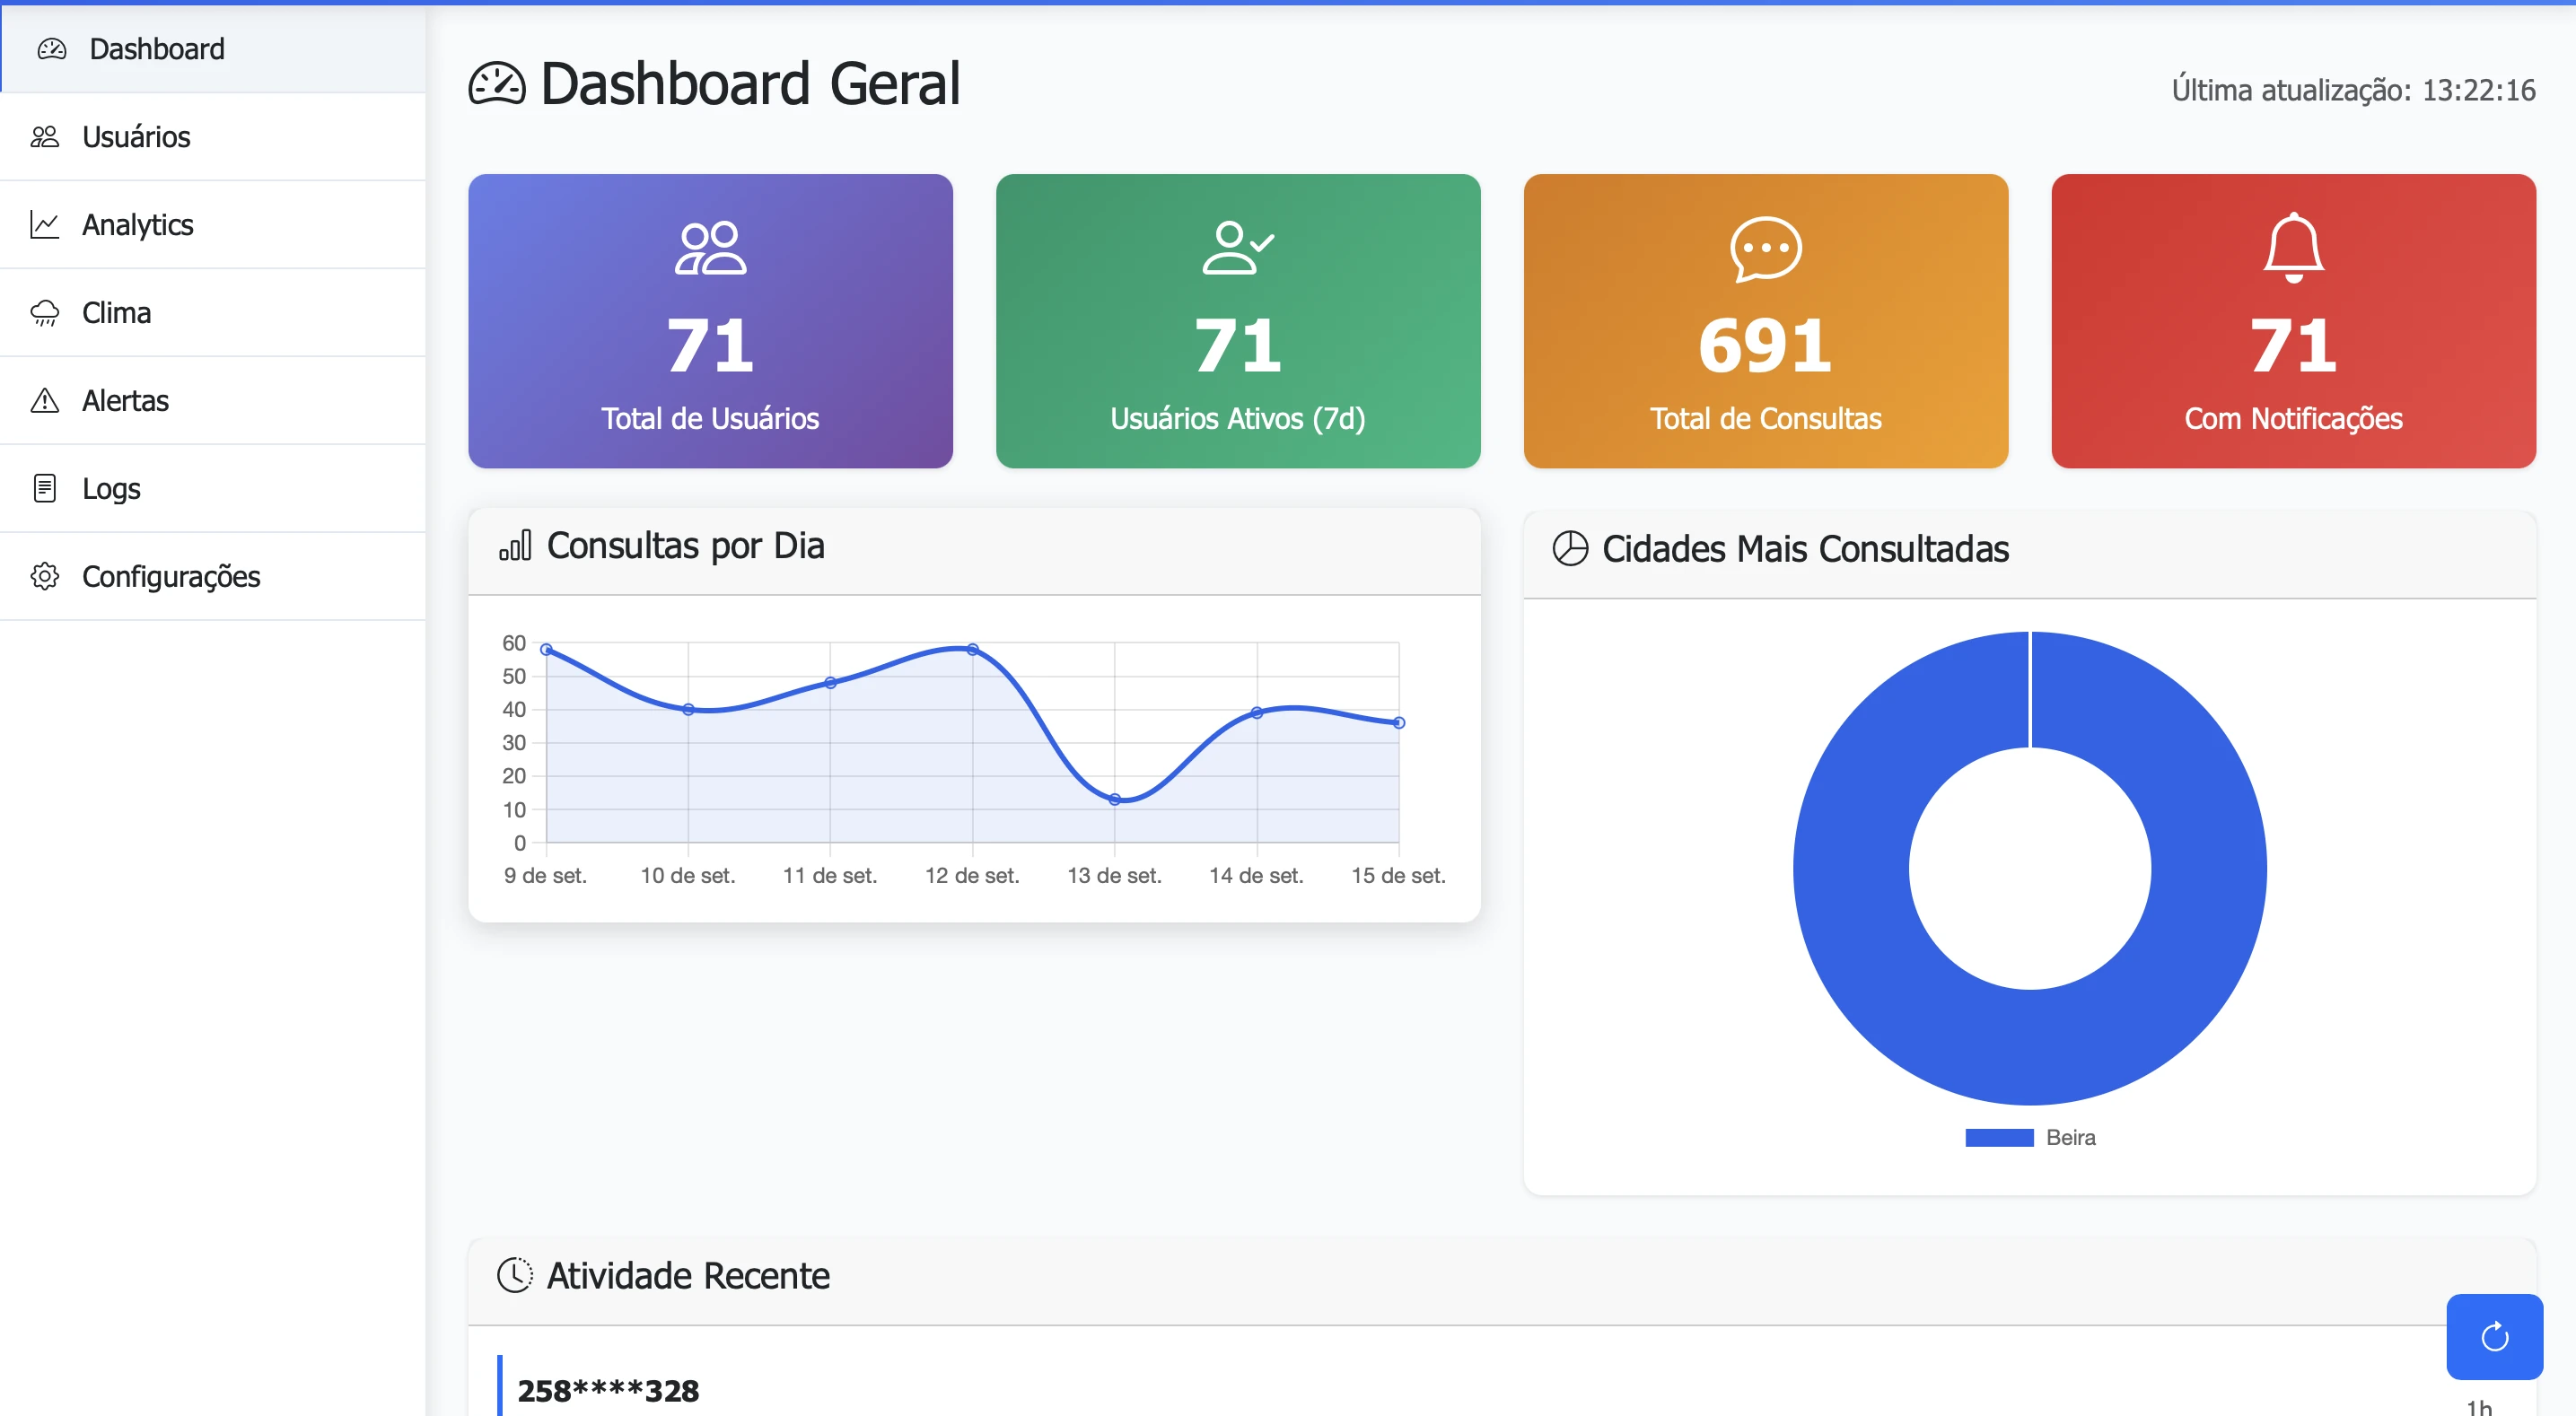This screenshot has height=1416, width=2576.
Task: Click the 12 de set. chart peak point
Action: pyautogui.click(x=972, y=649)
